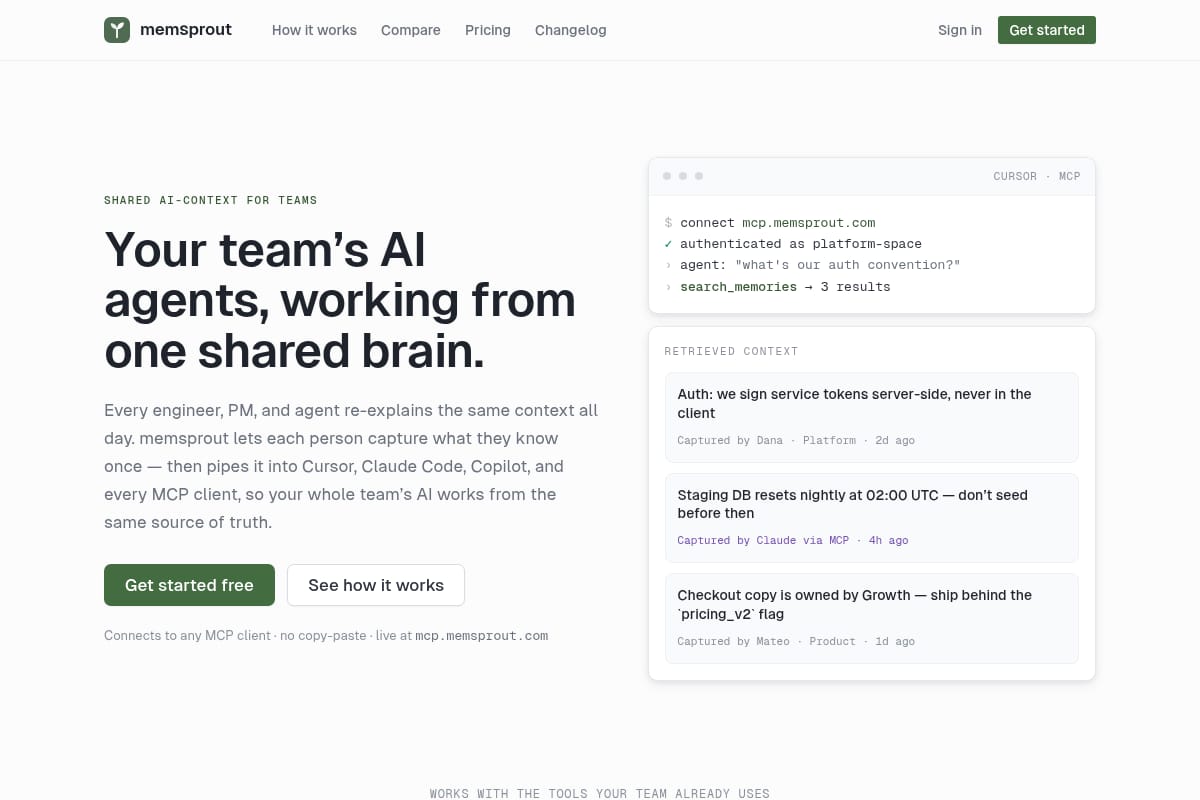Click the CURSOR · MCP terminal label
Image resolution: width=1200 pixels, height=800 pixels.
coord(1037,176)
